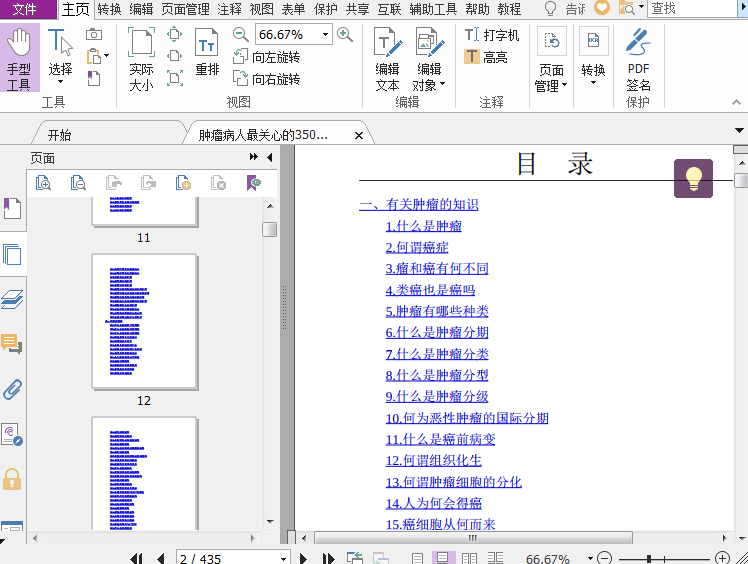The image size is (748, 564).
Task: Open the ribbon 66.67% zoom dropdown
Action: [x=325, y=34]
